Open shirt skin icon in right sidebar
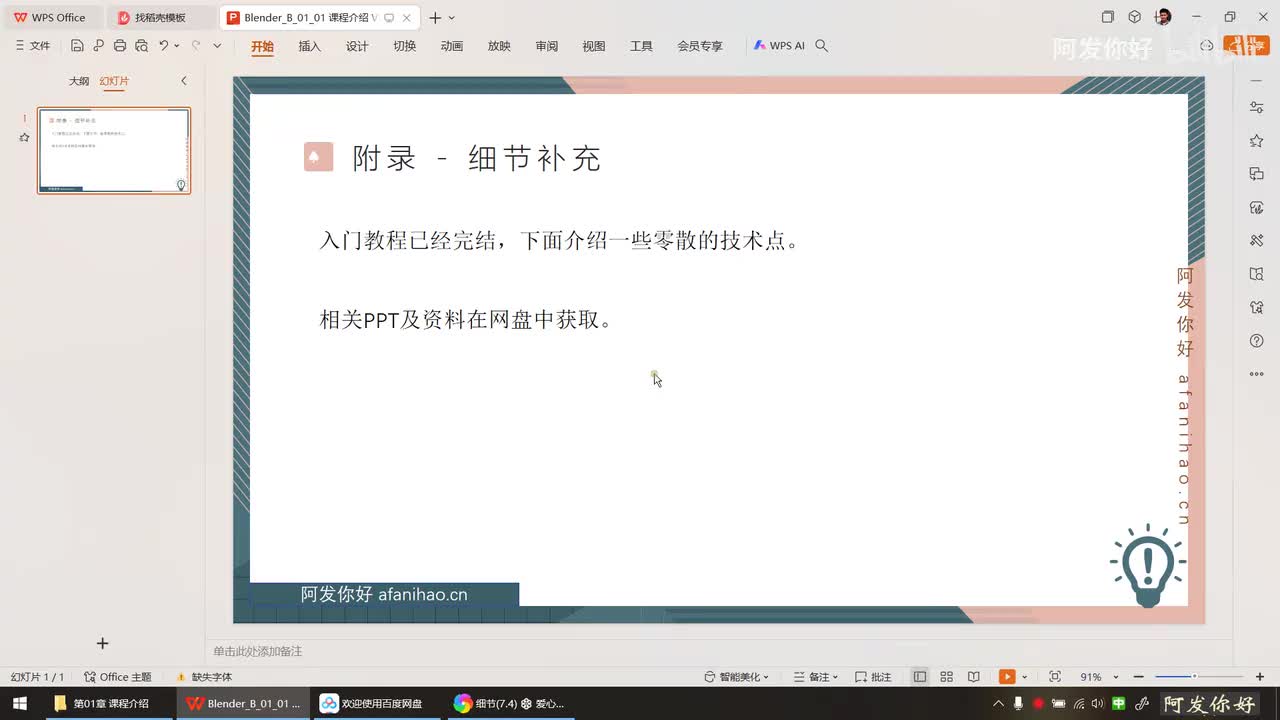Screen dimensions: 1280x720 point(1257,307)
